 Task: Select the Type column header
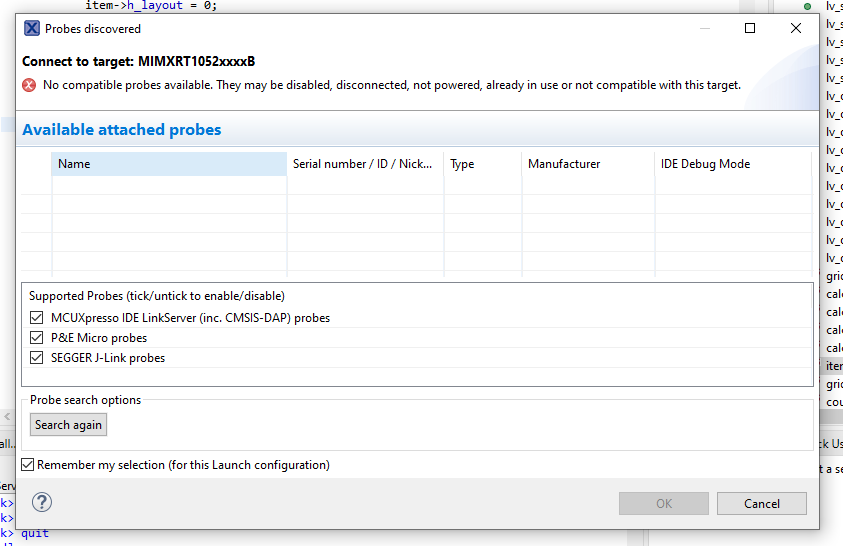[x=482, y=164]
